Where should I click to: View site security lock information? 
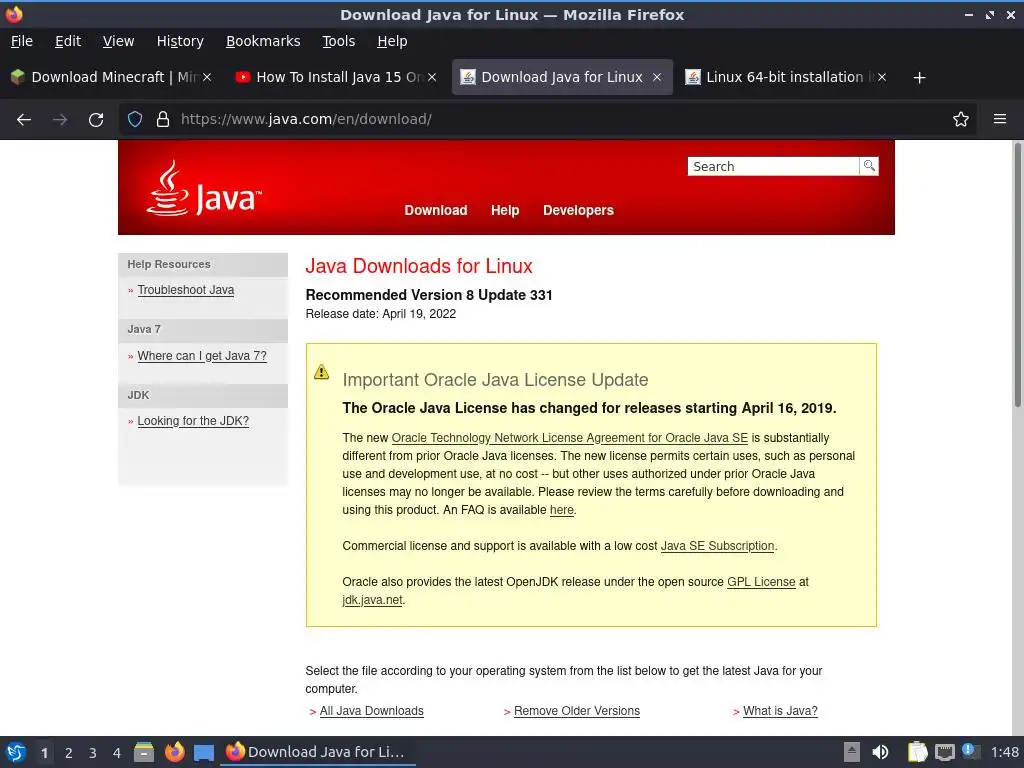[163, 119]
